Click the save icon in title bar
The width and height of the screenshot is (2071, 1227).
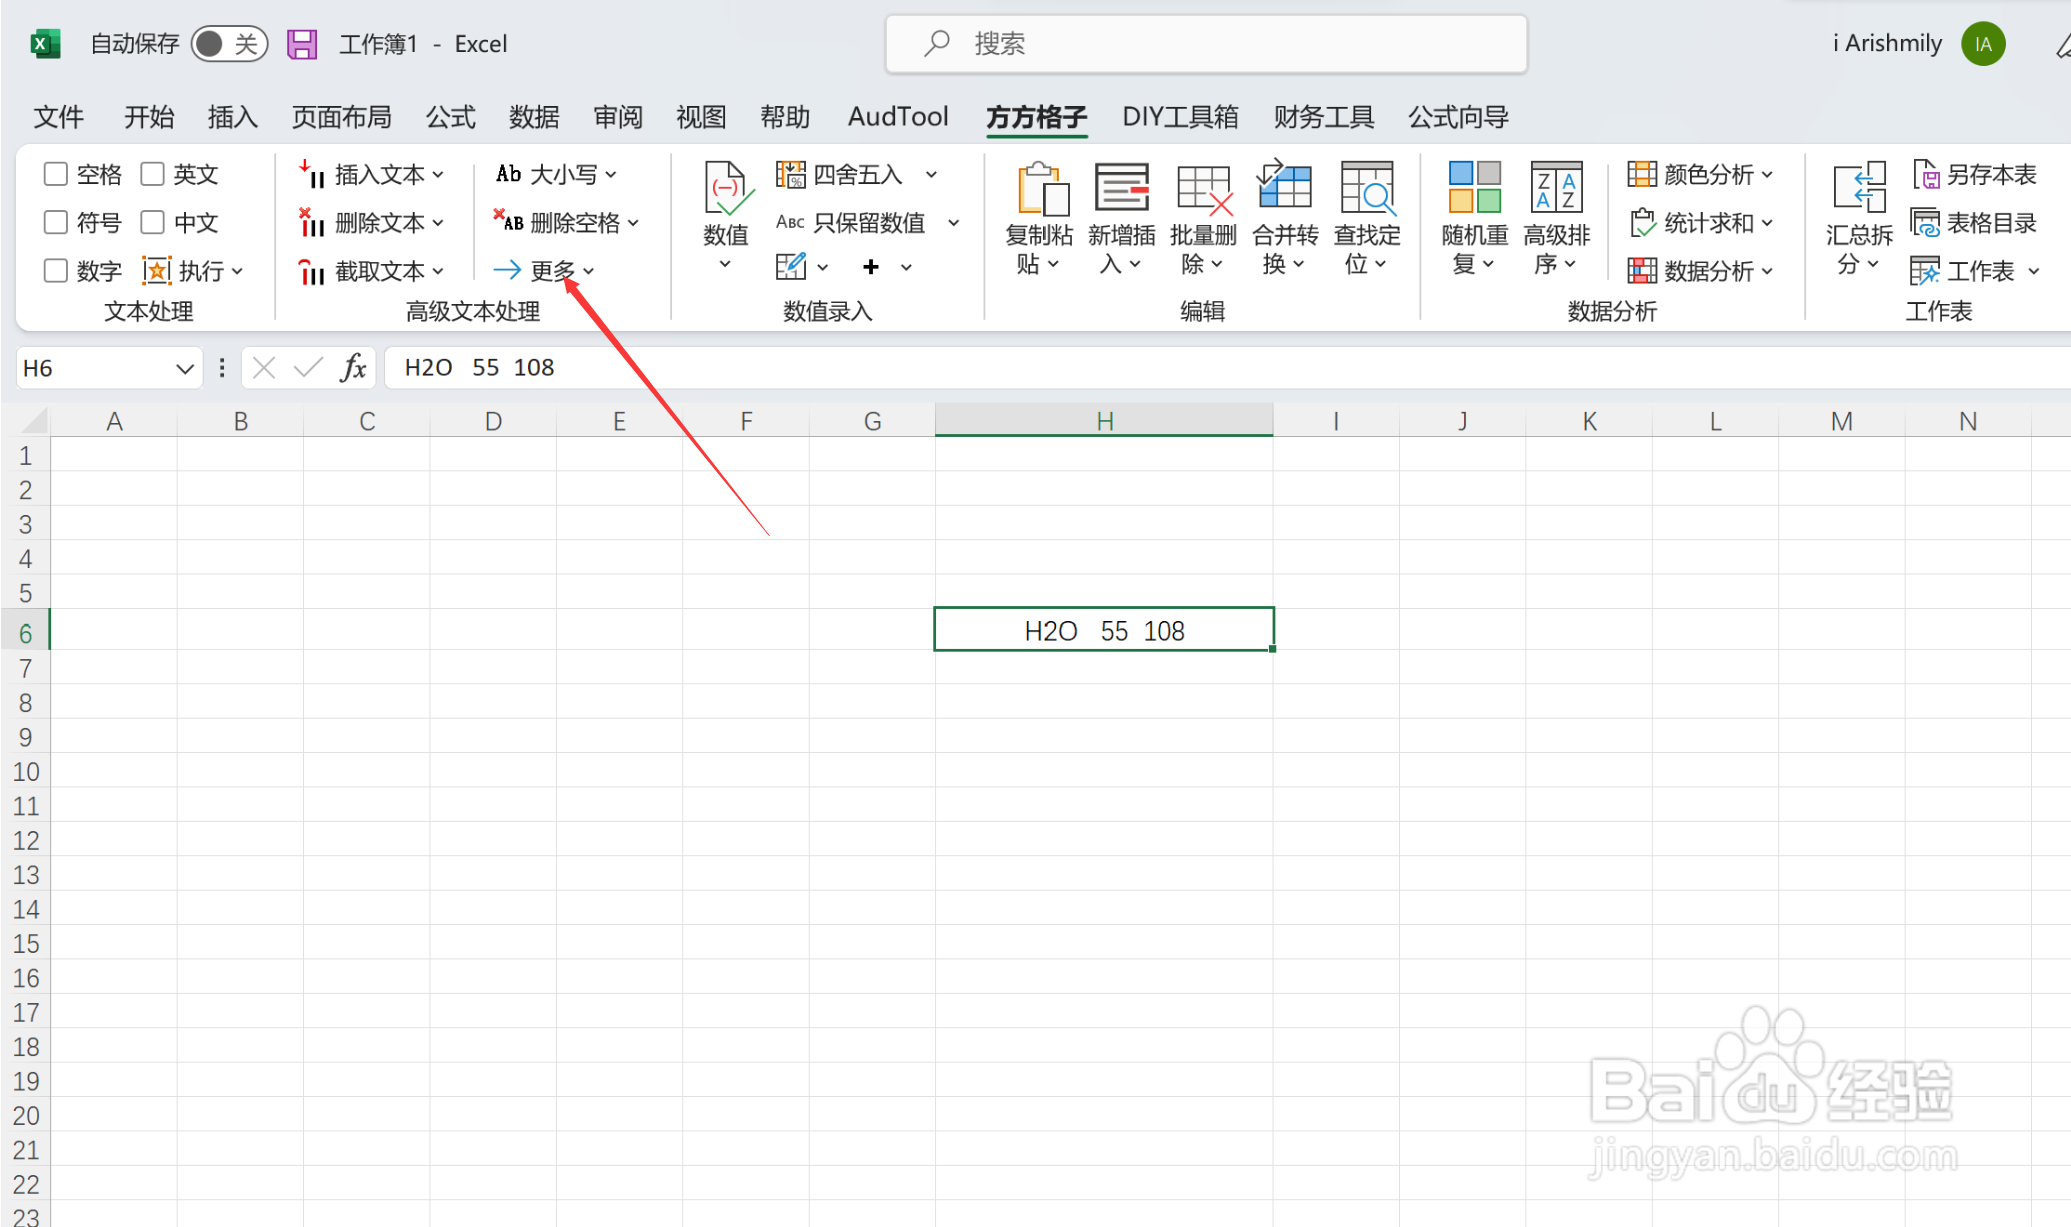pyautogui.click(x=302, y=44)
